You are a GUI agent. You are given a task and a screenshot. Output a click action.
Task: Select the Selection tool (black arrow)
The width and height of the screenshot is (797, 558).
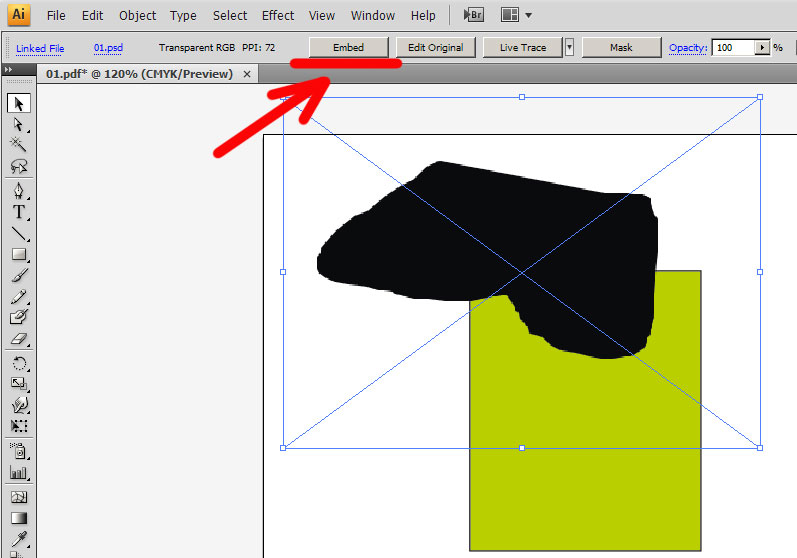19,103
